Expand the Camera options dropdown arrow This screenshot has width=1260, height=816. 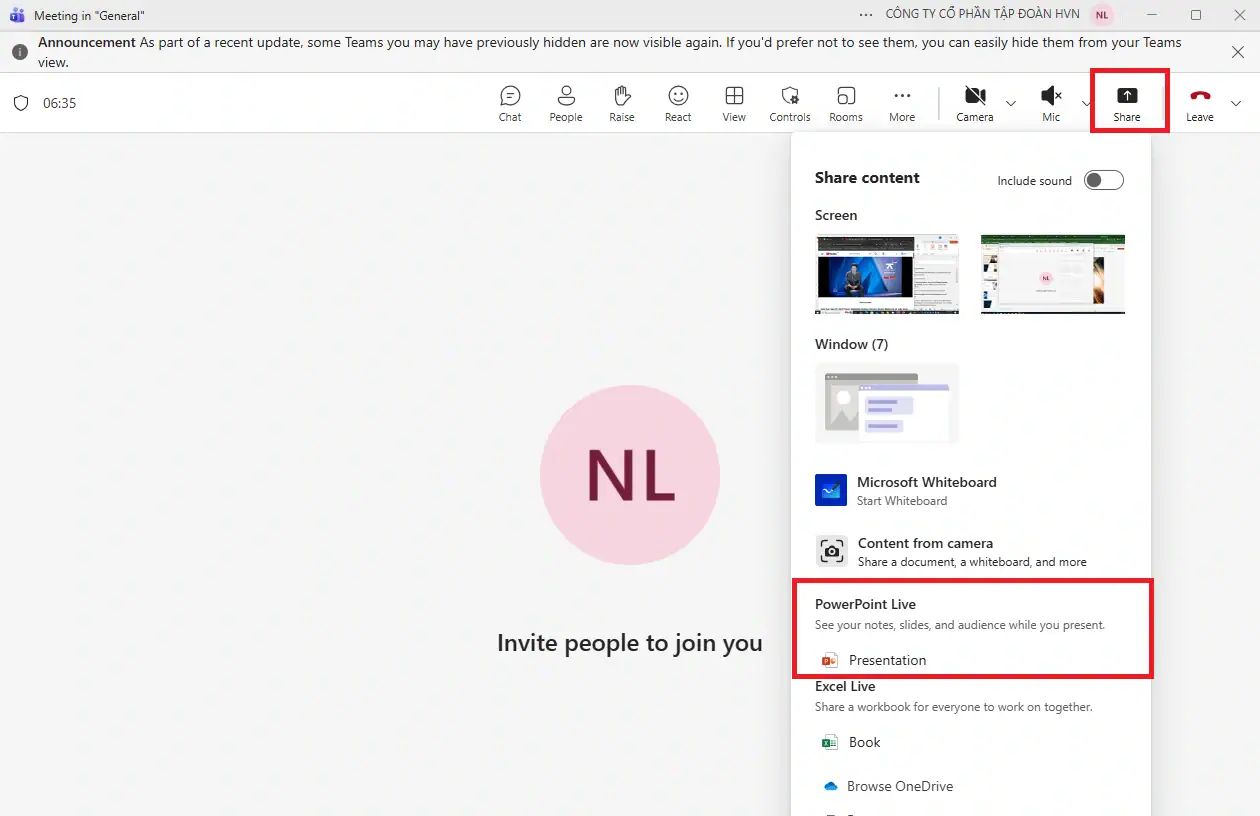coord(1011,103)
